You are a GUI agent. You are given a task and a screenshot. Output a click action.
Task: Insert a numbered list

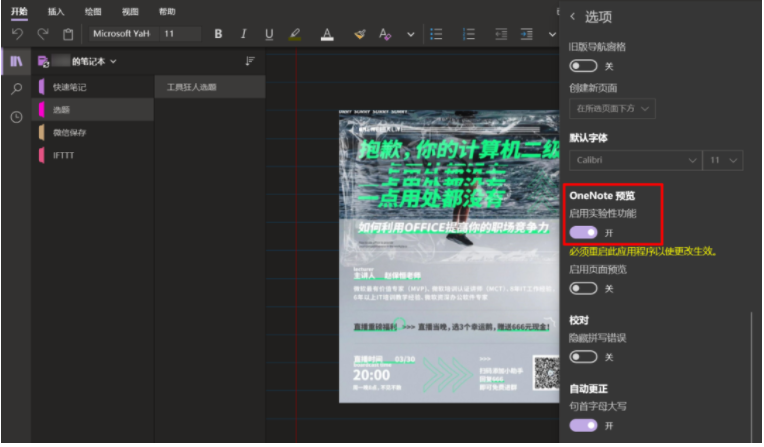(x=469, y=34)
